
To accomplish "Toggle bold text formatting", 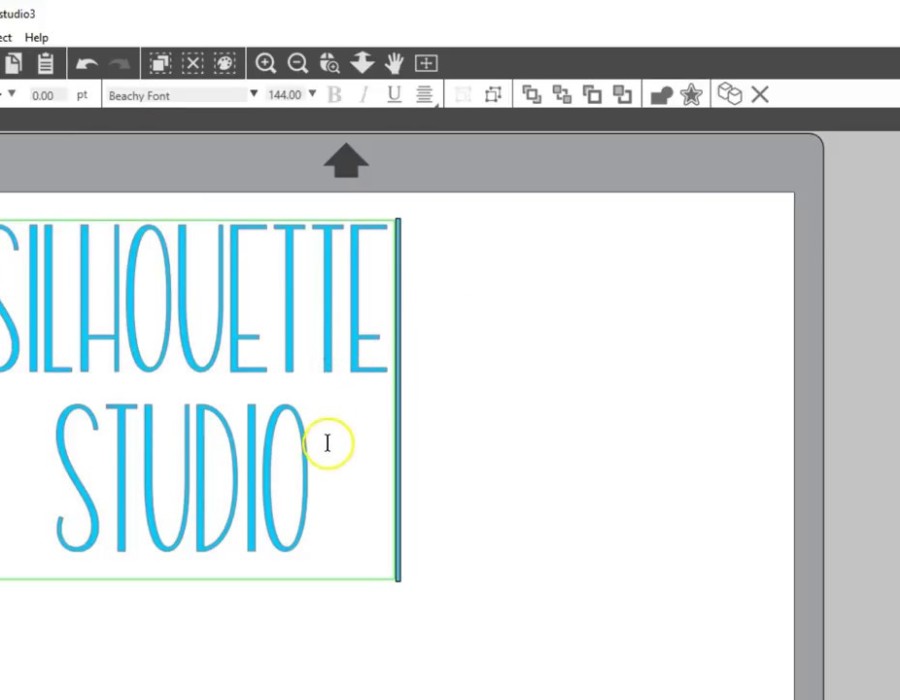I will (x=335, y=95).
